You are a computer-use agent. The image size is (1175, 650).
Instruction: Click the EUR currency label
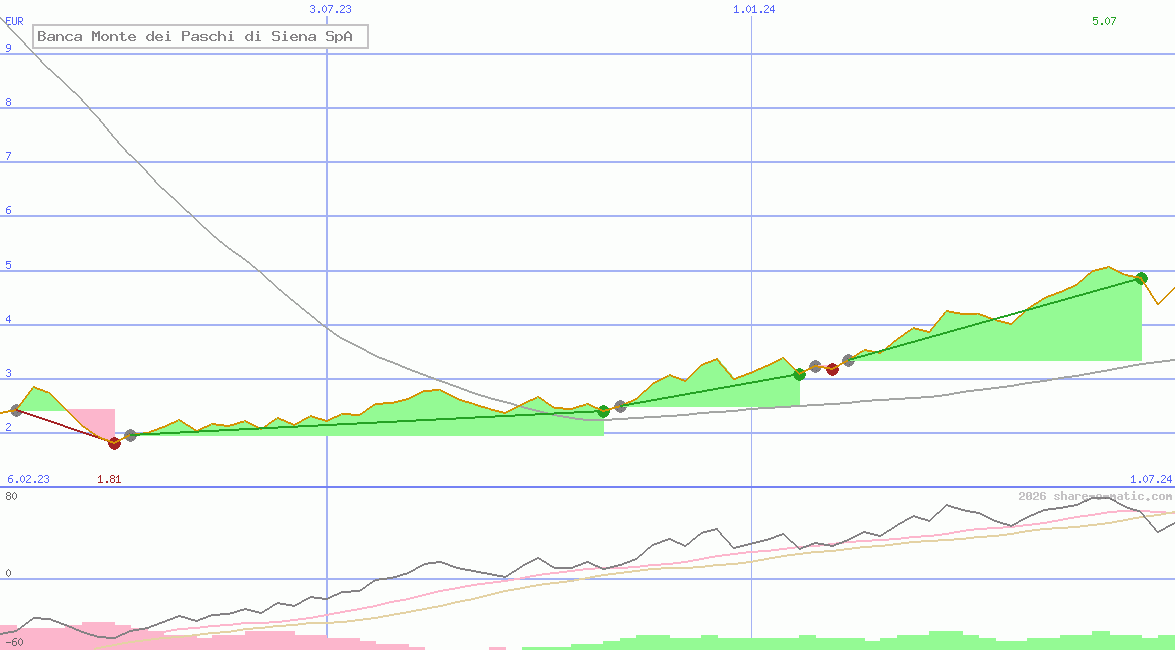(x=14, y=20)
